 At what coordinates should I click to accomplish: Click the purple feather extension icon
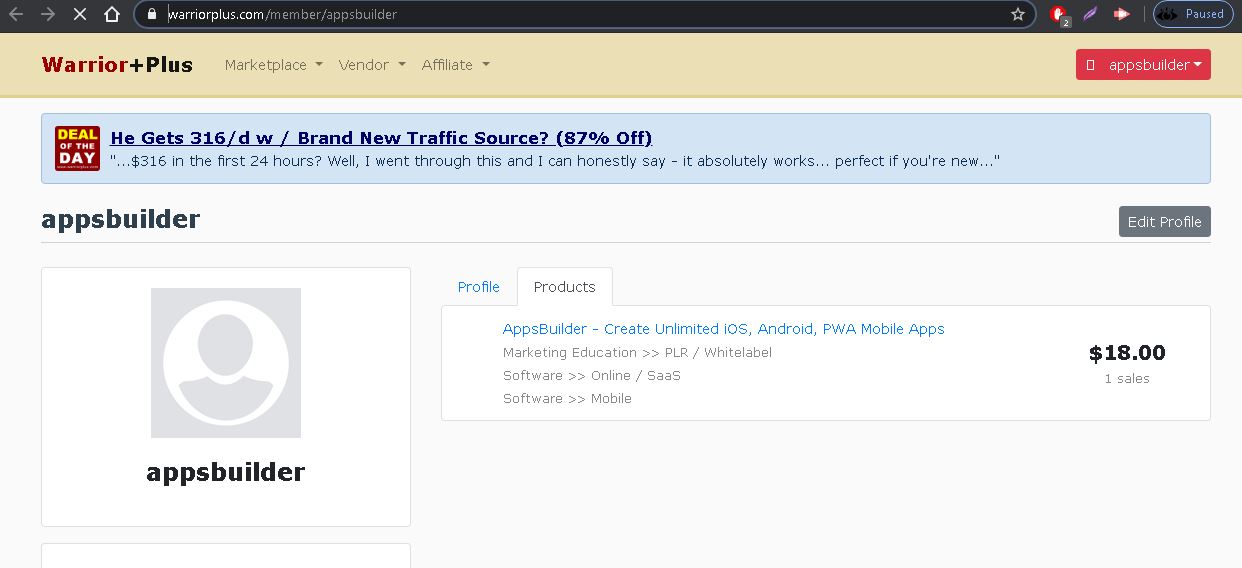point(1091,15)
